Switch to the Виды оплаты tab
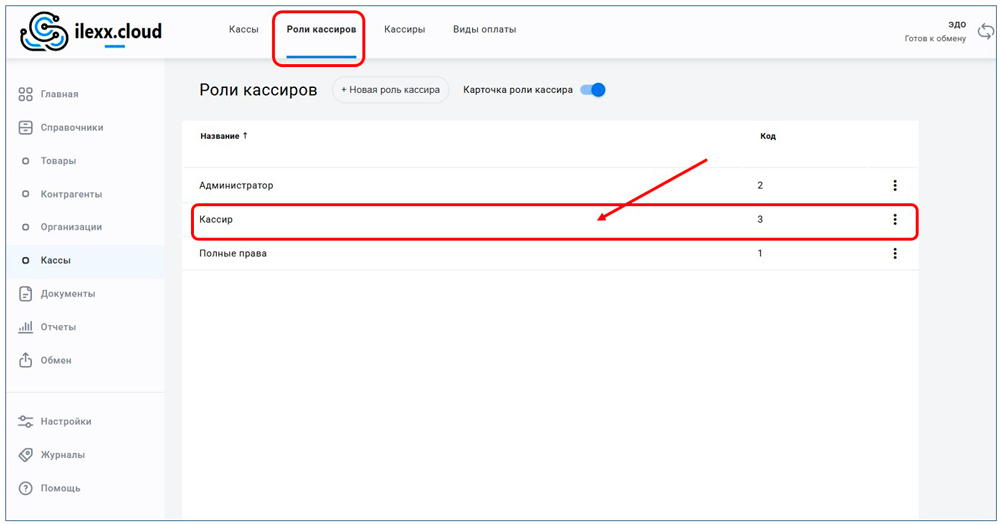The height and width of the screenshot is (525, 1000). point(484,30)
